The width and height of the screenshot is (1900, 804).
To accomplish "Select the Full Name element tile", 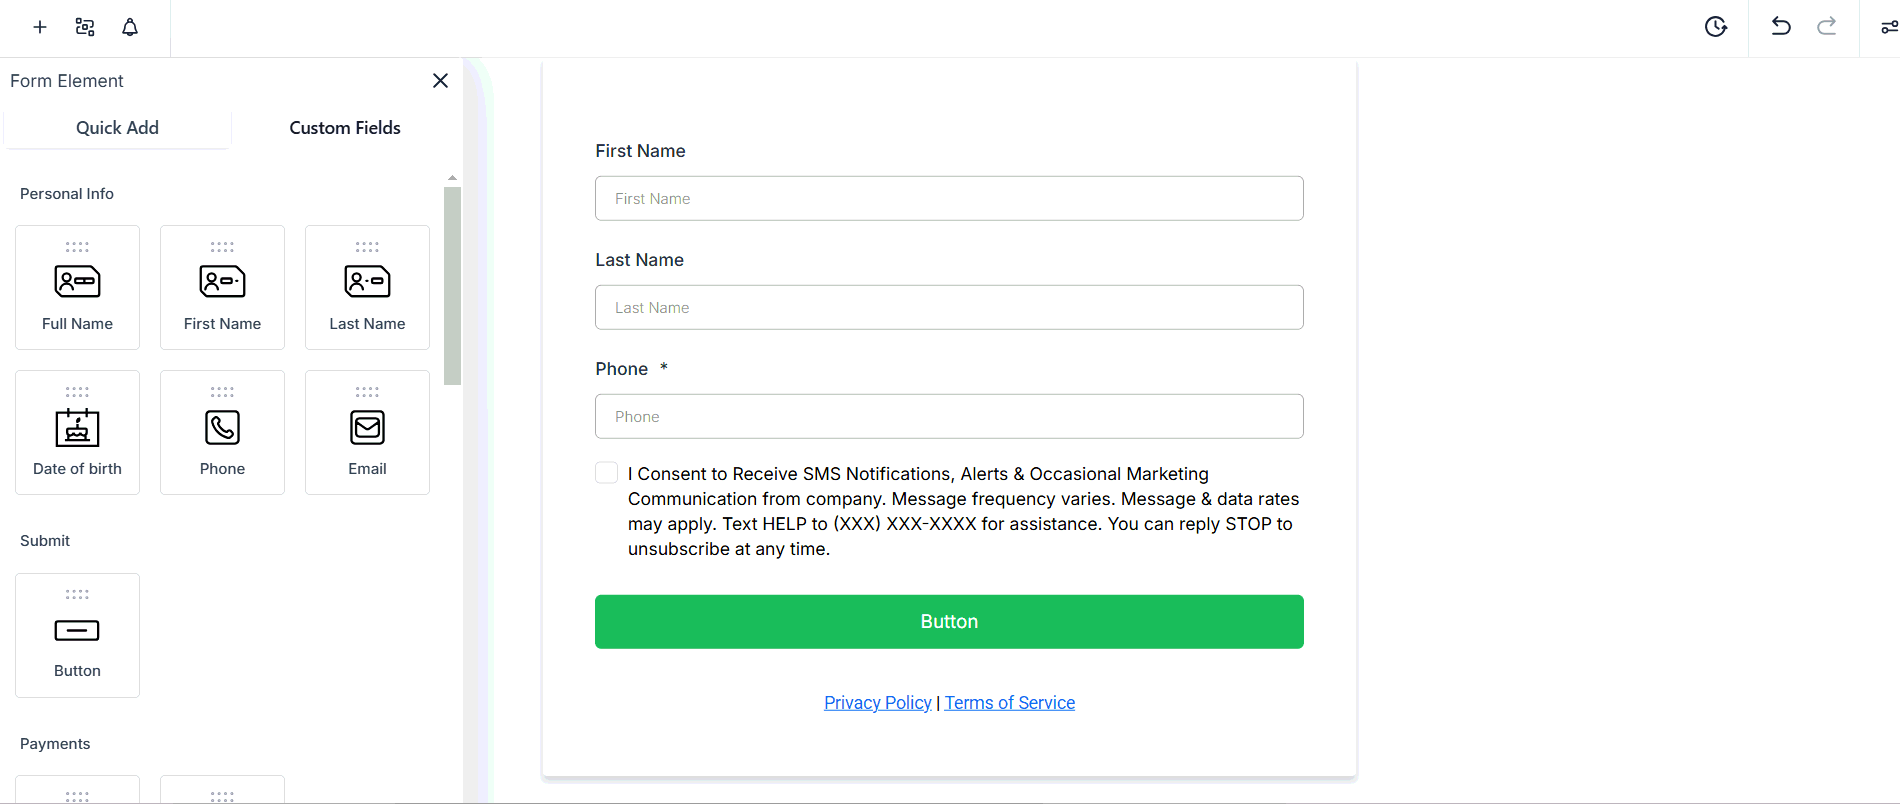I will point(77,287).
